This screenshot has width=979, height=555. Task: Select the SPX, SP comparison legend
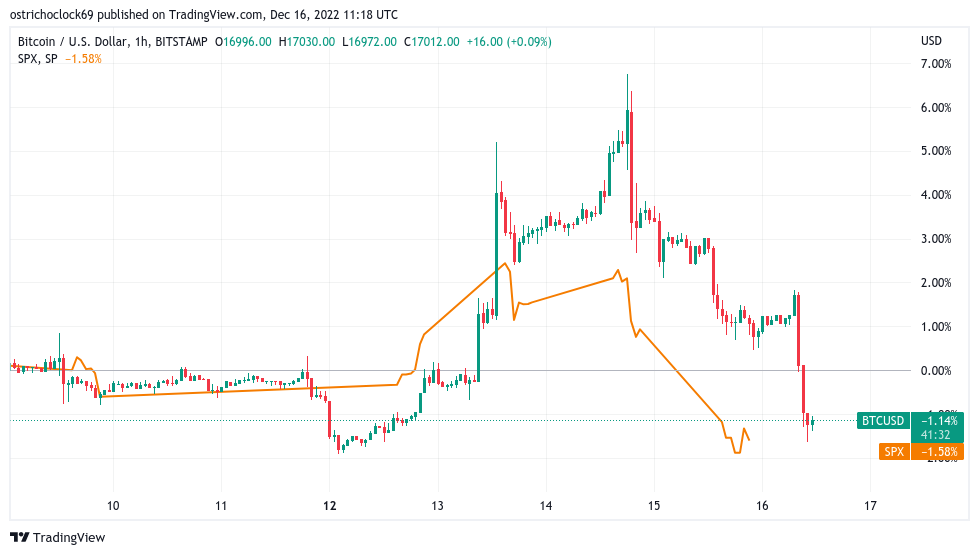pos(37,58)
